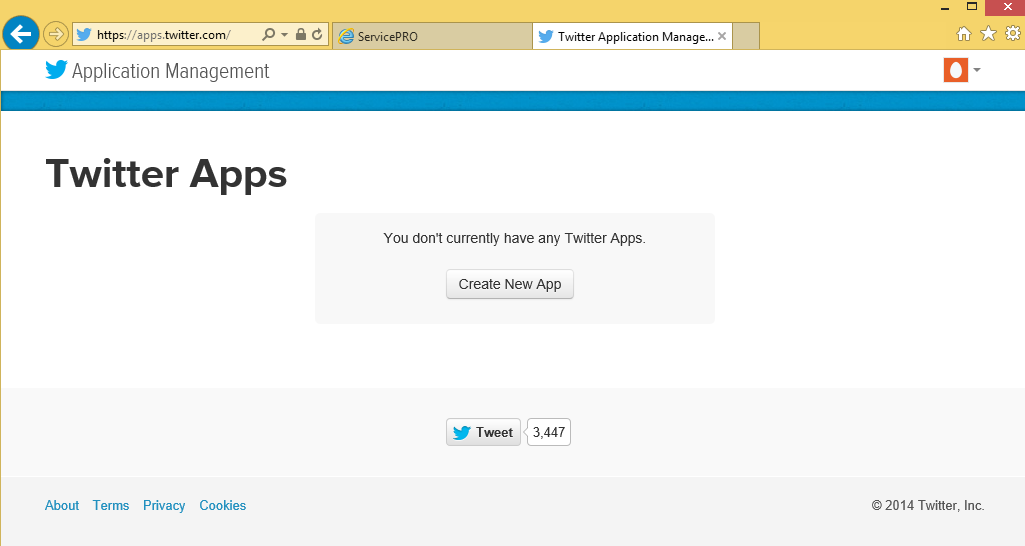Screen dimensions: 1025x546
Task: Open Favorites with the star icon
Action: [x=988, y=34]
